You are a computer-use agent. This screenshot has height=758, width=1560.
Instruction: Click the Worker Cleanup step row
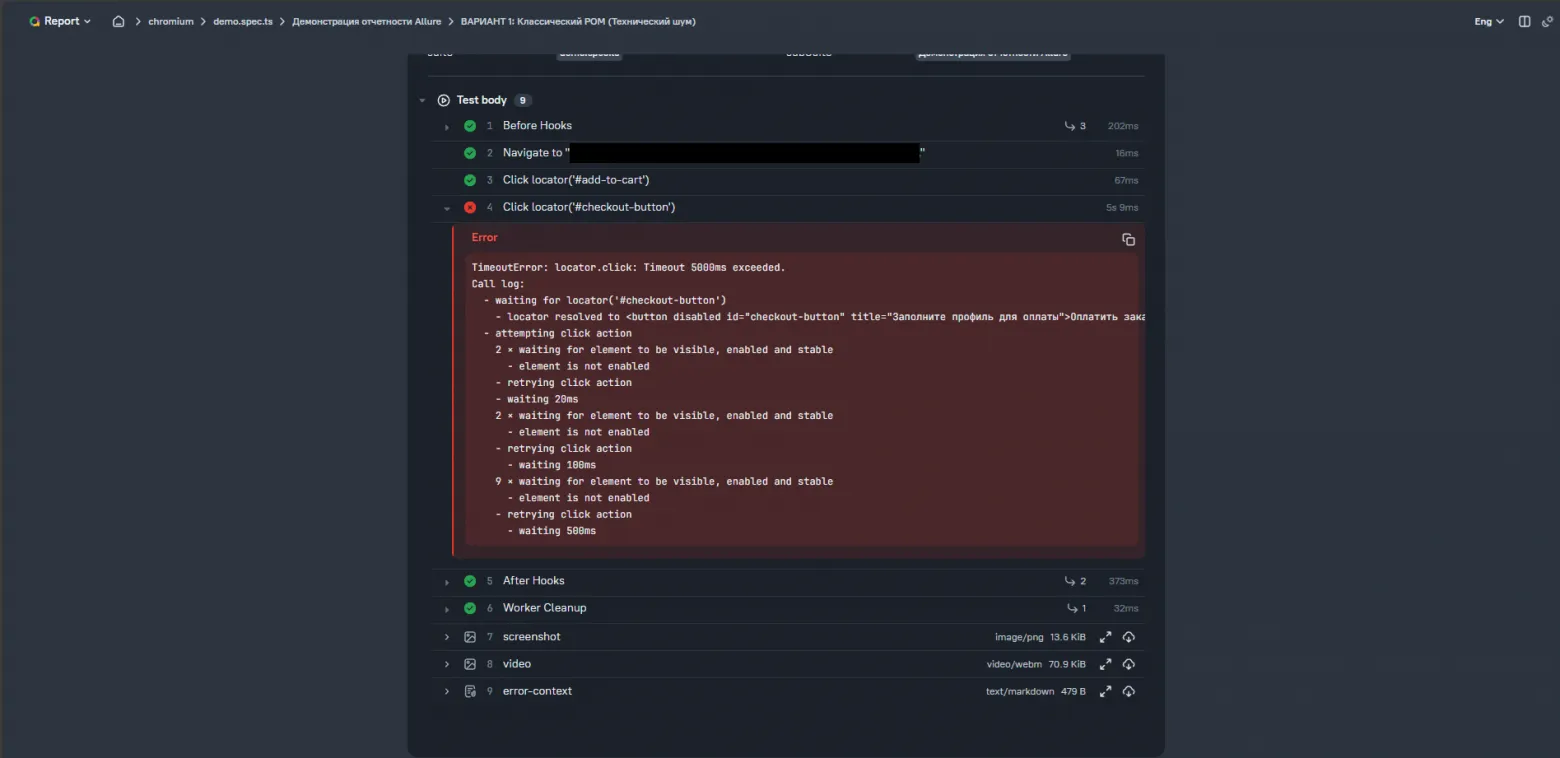544,607
